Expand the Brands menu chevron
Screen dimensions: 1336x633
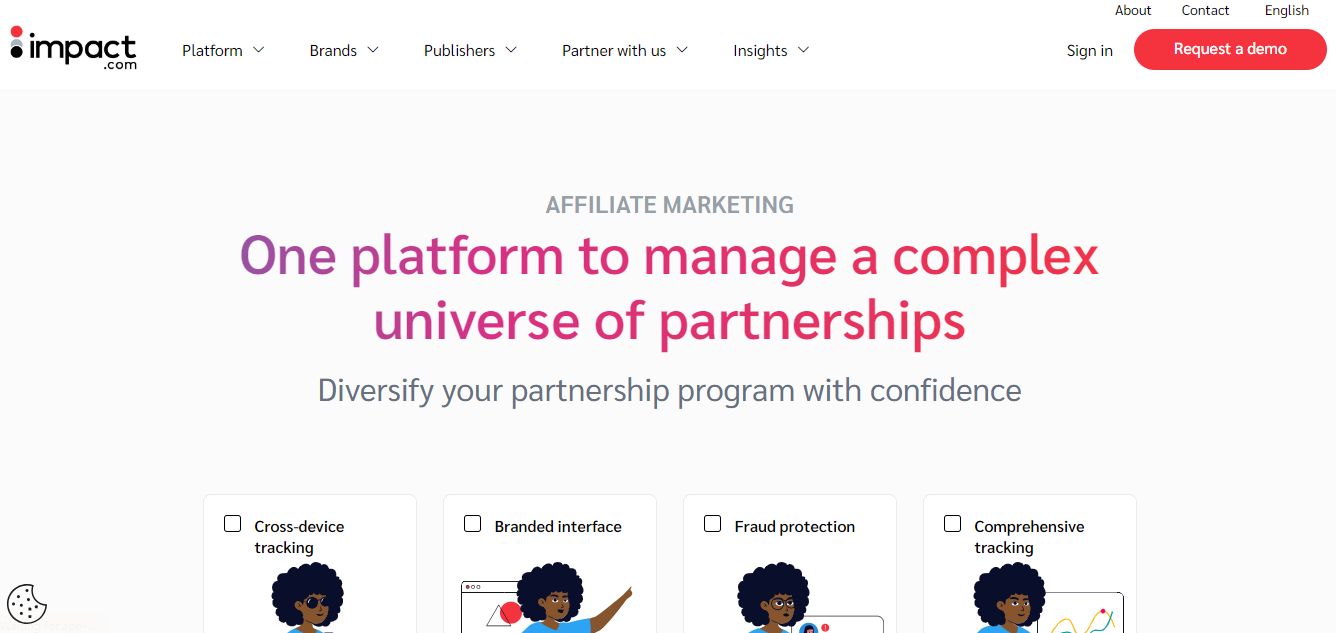tap(373, 50)
